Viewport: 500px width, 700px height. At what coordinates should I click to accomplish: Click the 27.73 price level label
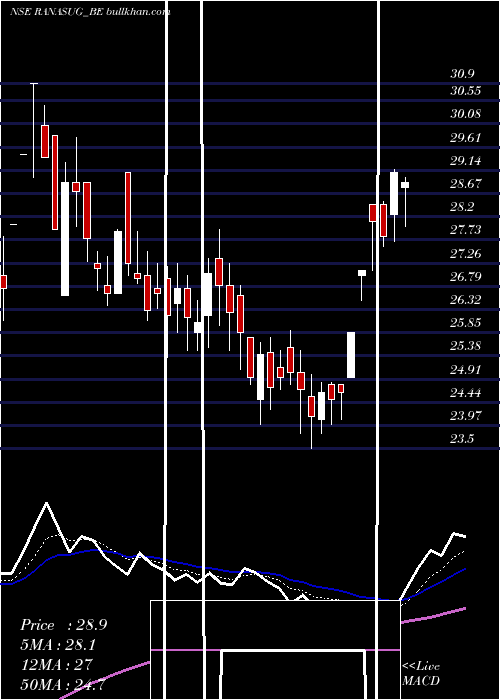pyautogui.click(x=466, y=230)
